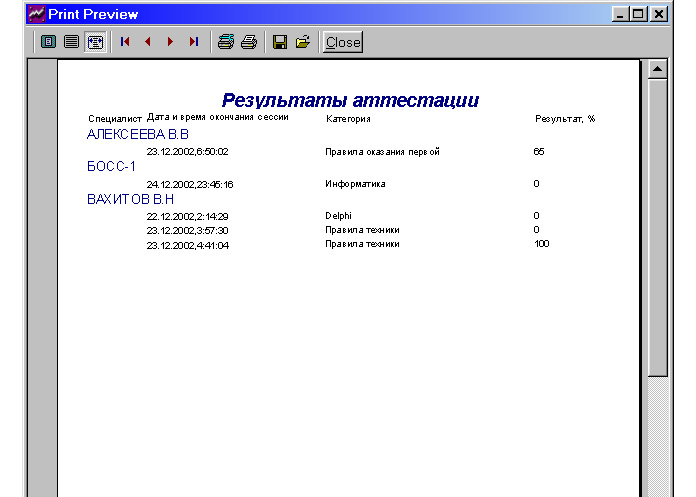Click the report title Результаты аттестации
The image size is (696, 497).
click(350, 101)
